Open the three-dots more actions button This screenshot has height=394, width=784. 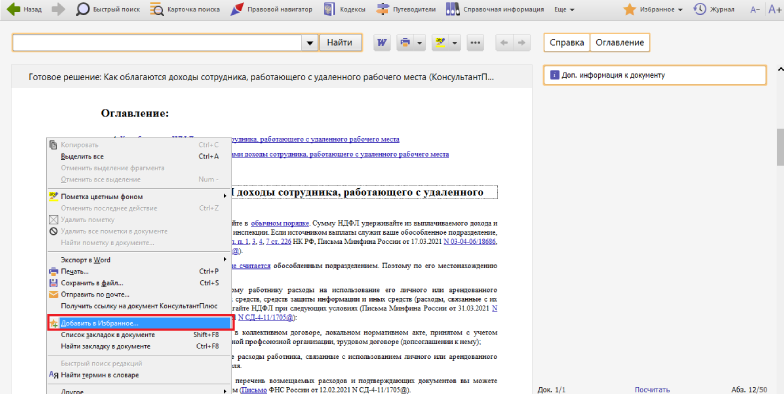point(475,43)
